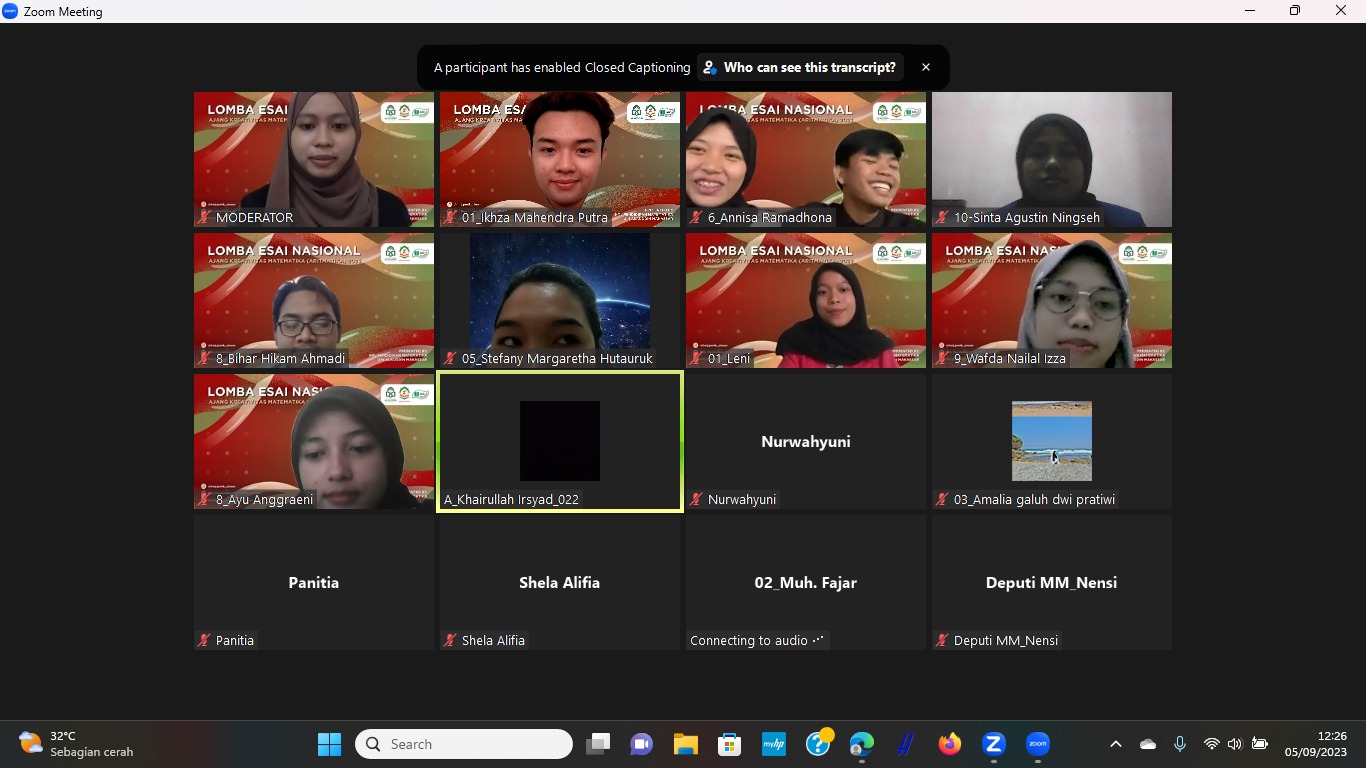Click the Microsoft Edge taskbar icon

861,744
